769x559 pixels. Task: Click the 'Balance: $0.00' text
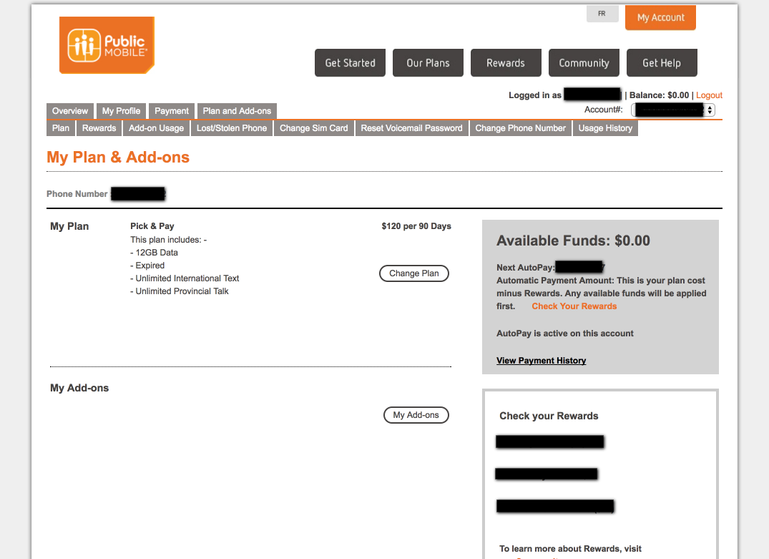pyautogui.click(x=659, y=95)
